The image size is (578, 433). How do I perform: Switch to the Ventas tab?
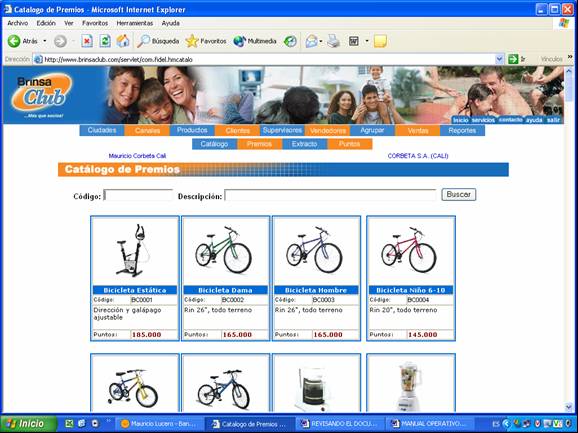(x=418, y=130)
